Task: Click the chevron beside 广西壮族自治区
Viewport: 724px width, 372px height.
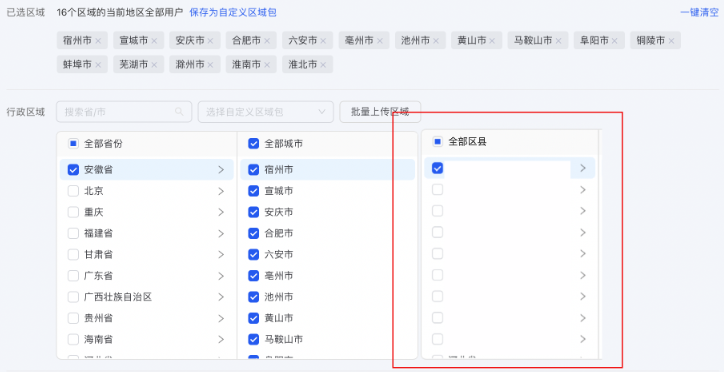Action: pos(221,297)
